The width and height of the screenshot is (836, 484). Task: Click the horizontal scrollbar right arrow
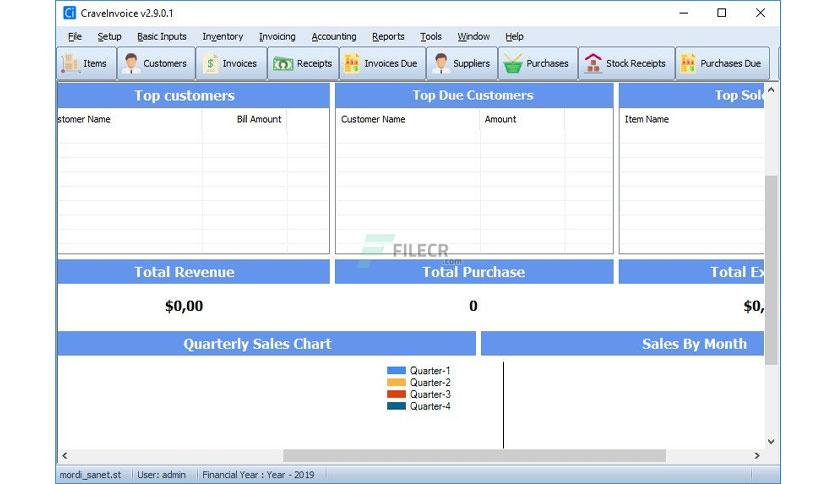(757, 456)
